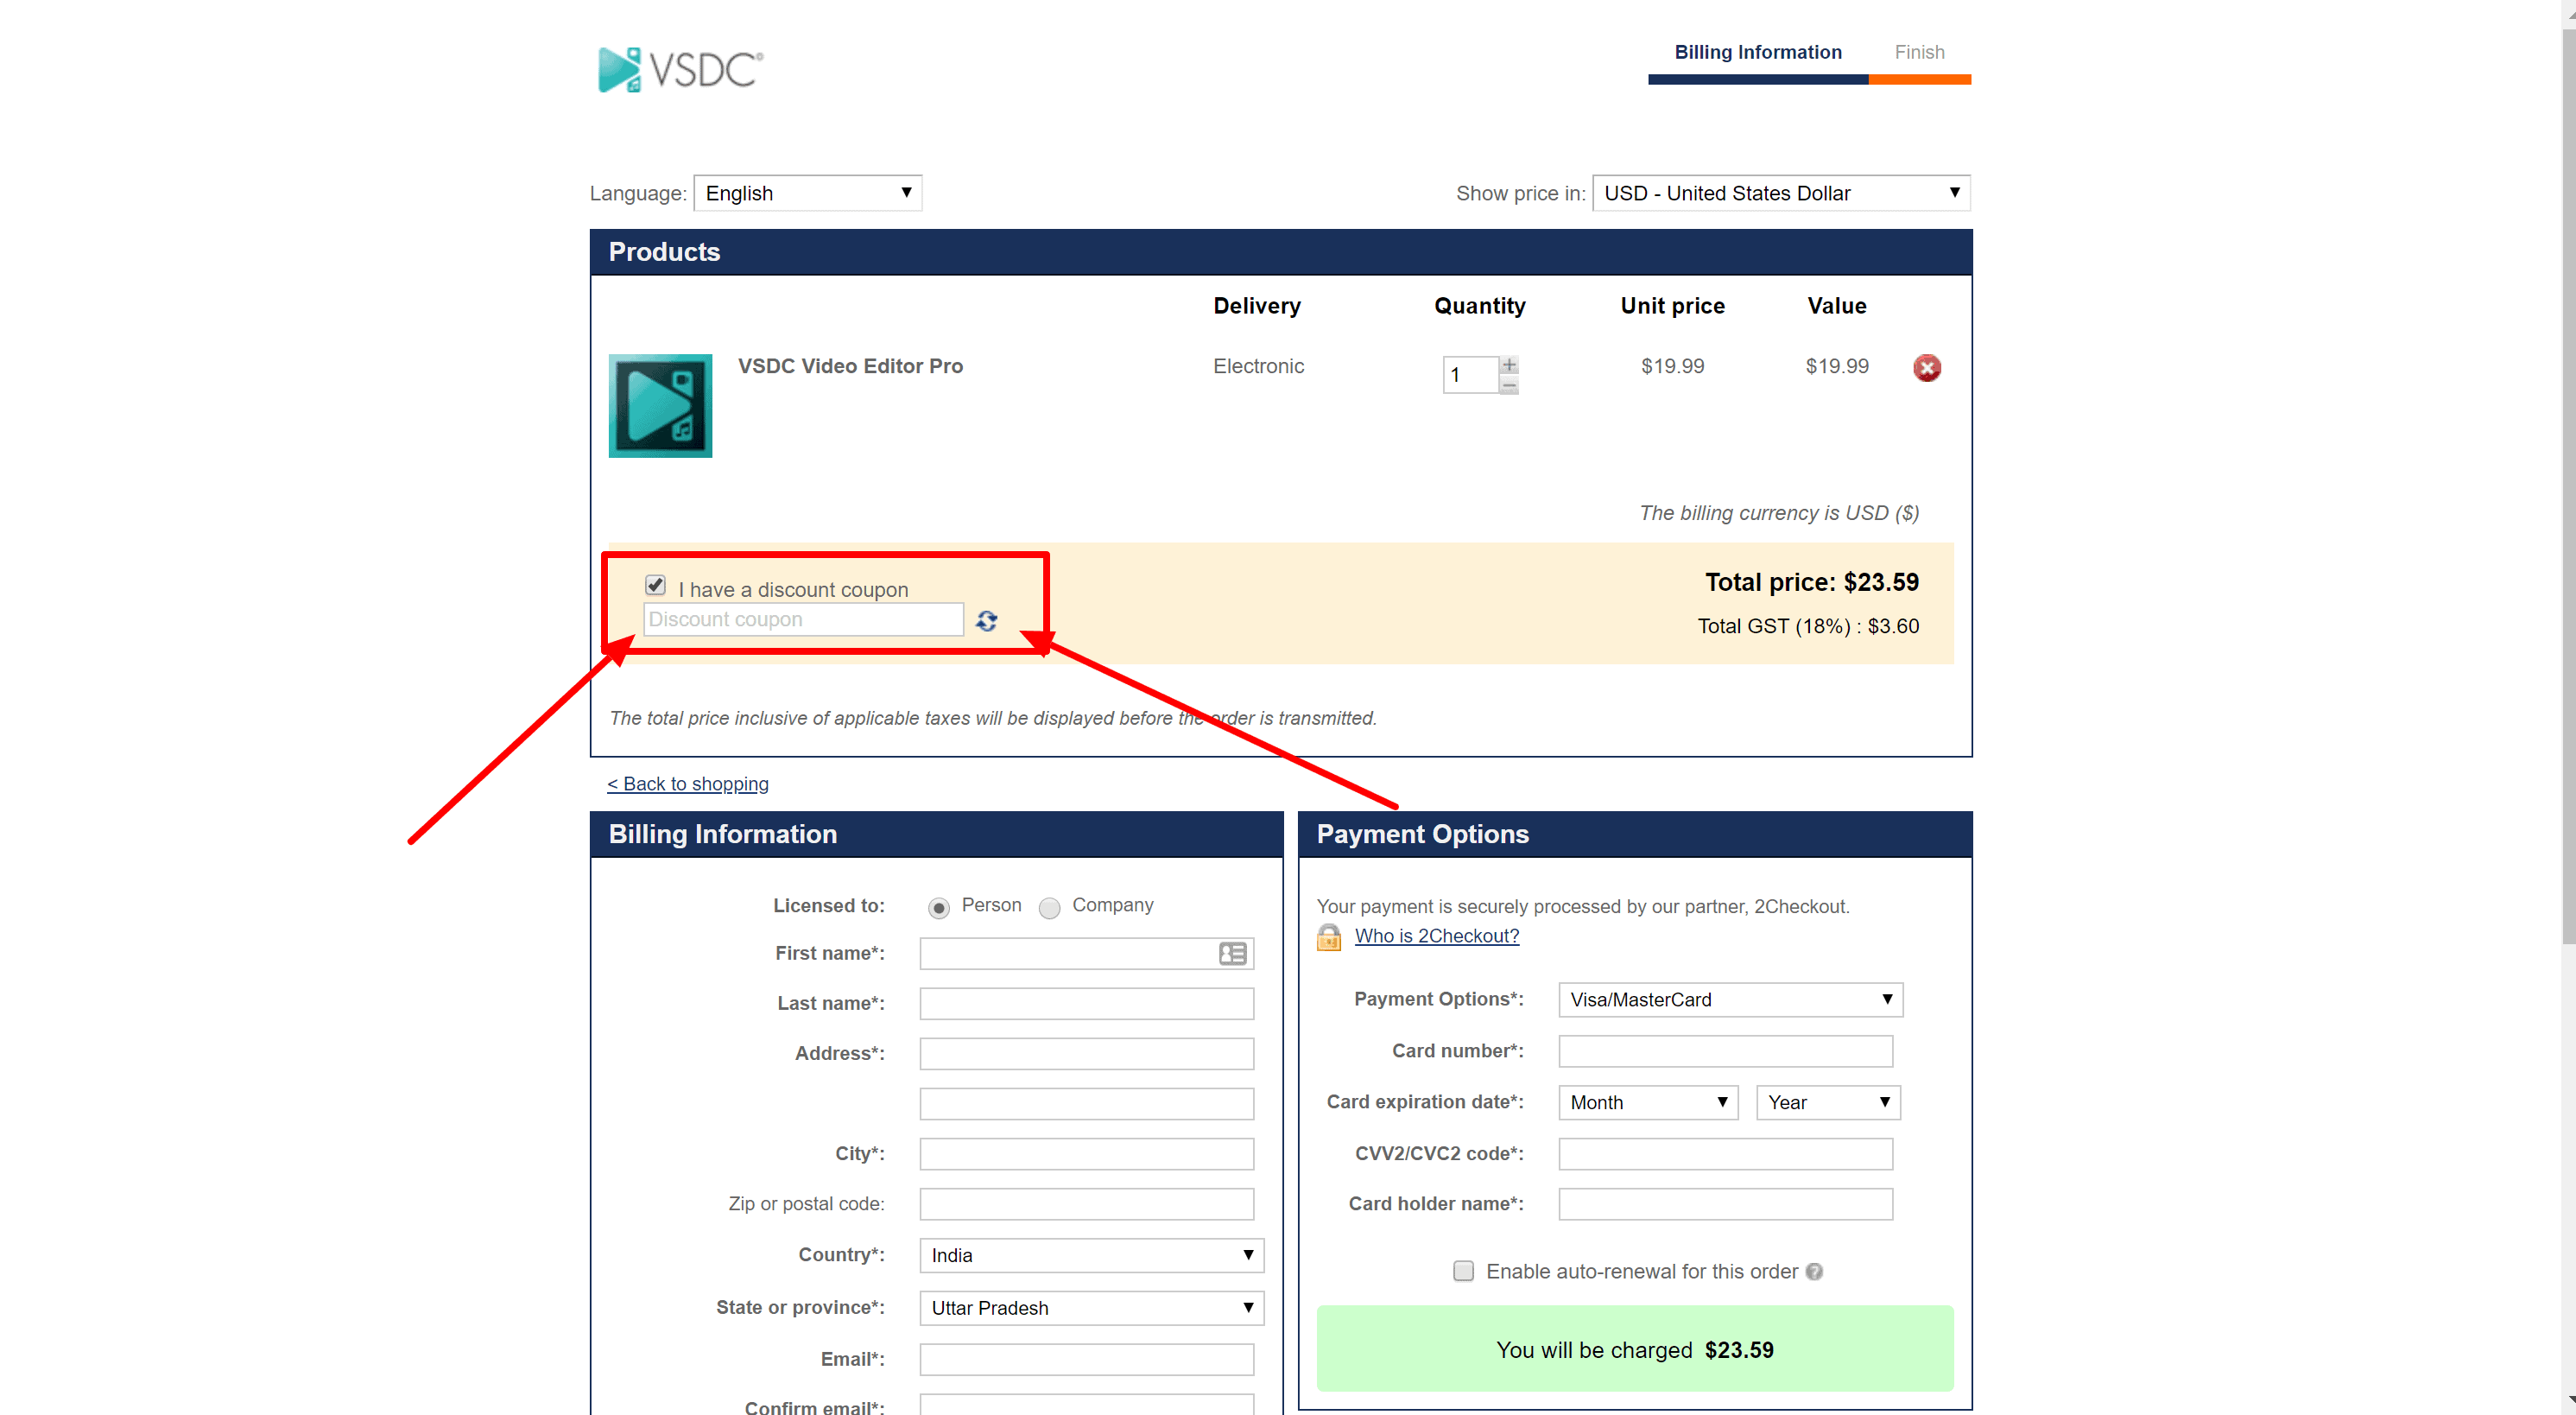Click the First name field
2576x1415 pixels.
coord(1086,953)
